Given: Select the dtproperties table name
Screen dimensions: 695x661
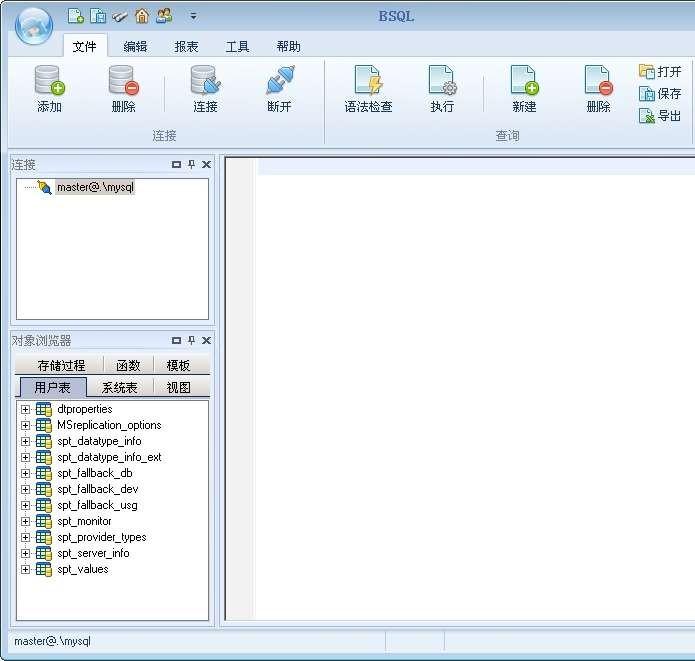Looking at the screenshot, I should click(x=85, y=409).
